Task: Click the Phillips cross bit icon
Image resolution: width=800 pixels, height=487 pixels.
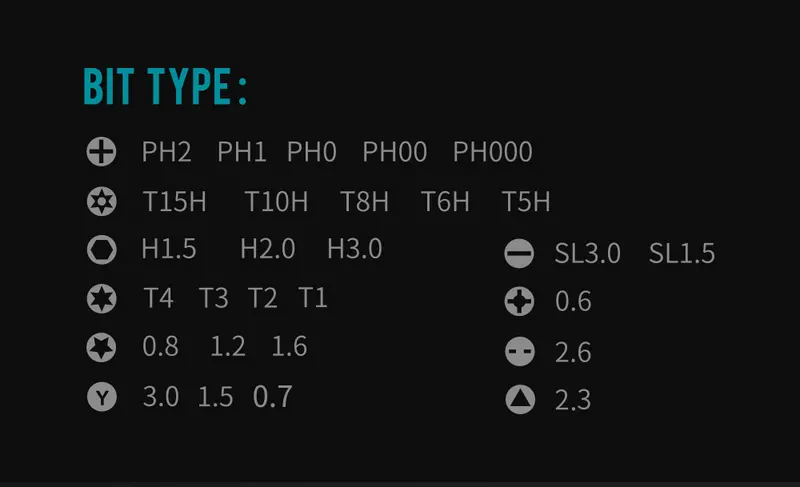Action: pyautogui.click(x=101, y=152)
